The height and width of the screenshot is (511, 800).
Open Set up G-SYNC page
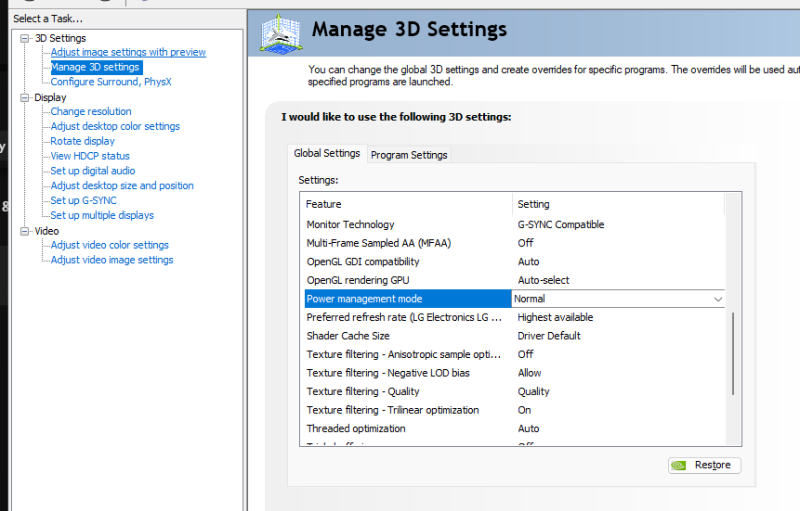84,200
